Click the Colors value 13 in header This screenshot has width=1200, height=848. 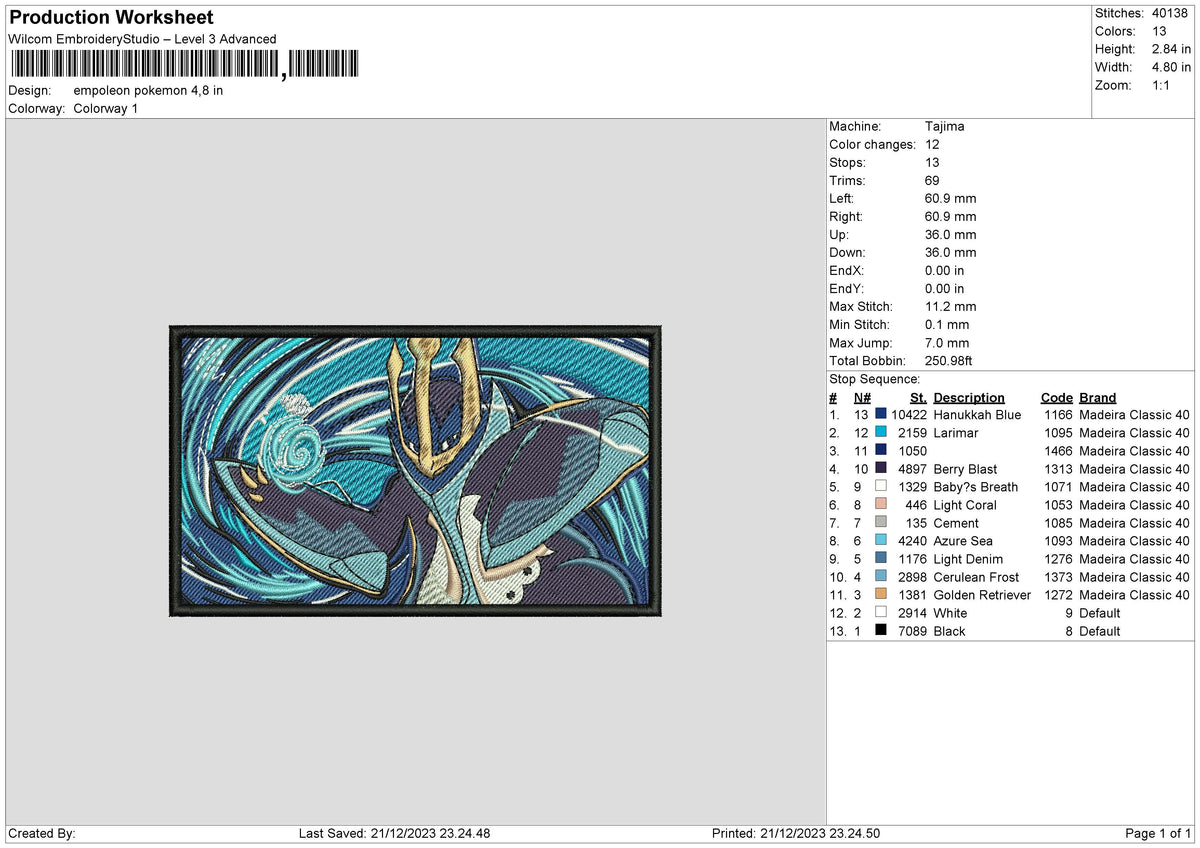[1158, 31]
